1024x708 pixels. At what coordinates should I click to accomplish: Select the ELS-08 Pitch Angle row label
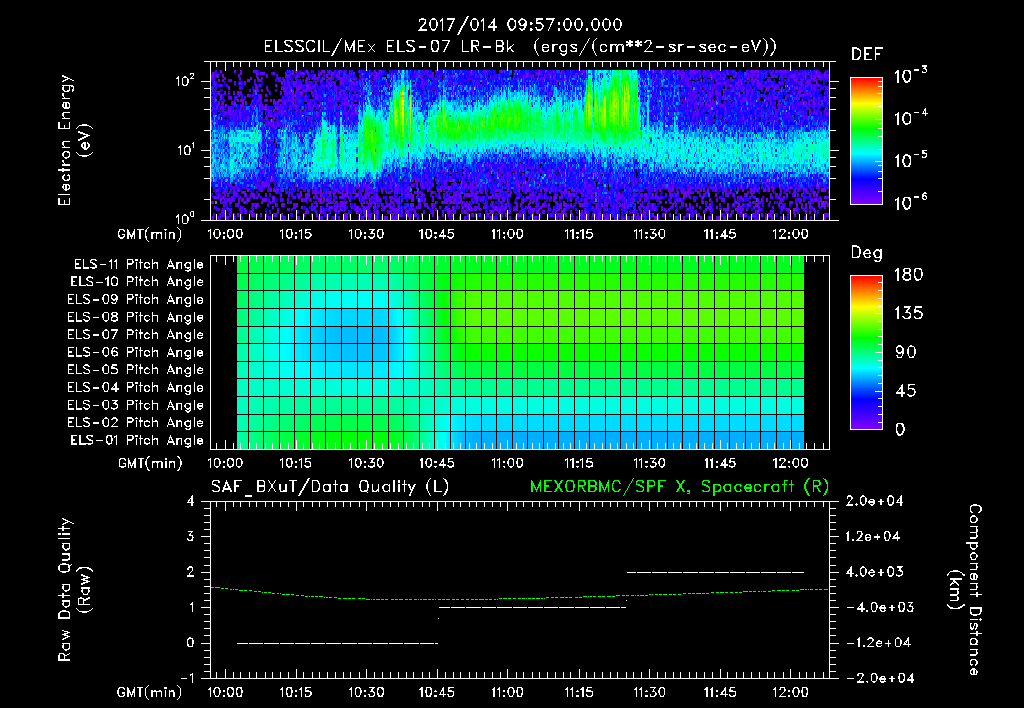coord(135,317)
